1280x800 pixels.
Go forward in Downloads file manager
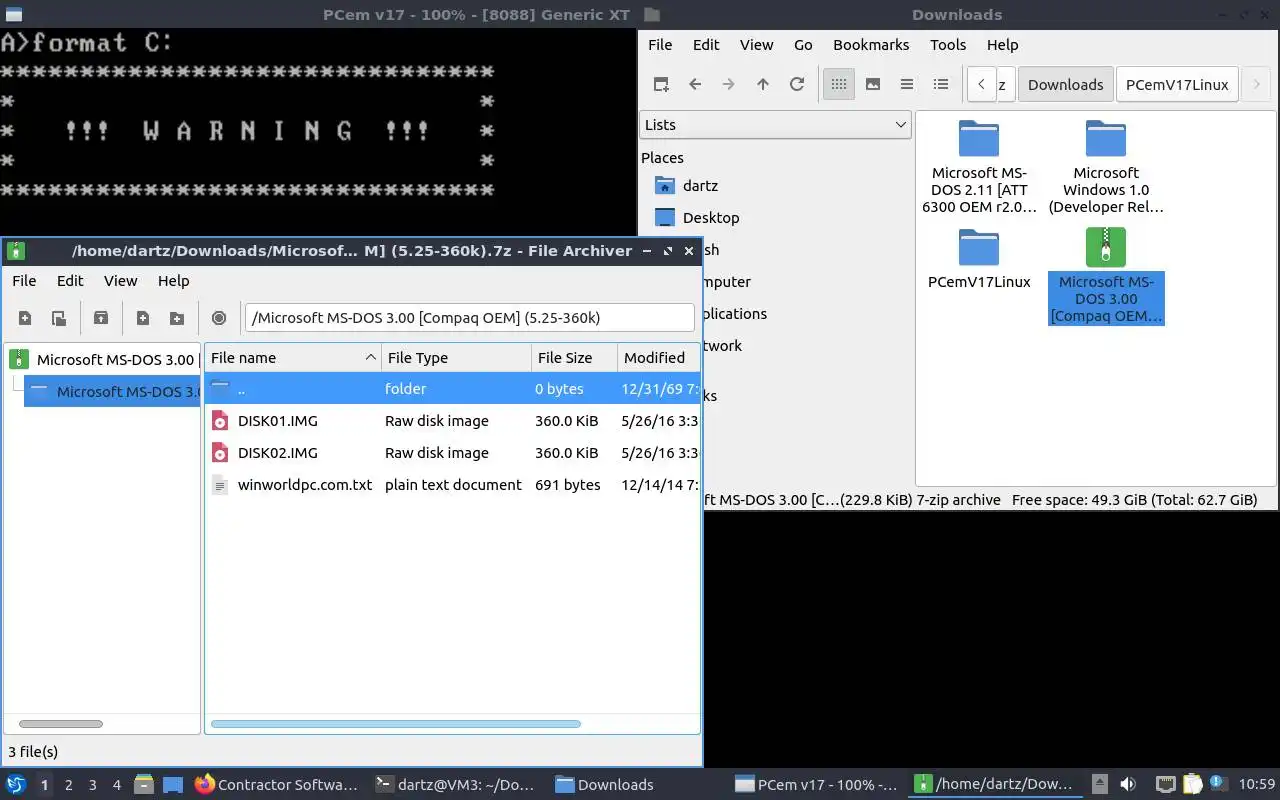(x=729, y=84)
